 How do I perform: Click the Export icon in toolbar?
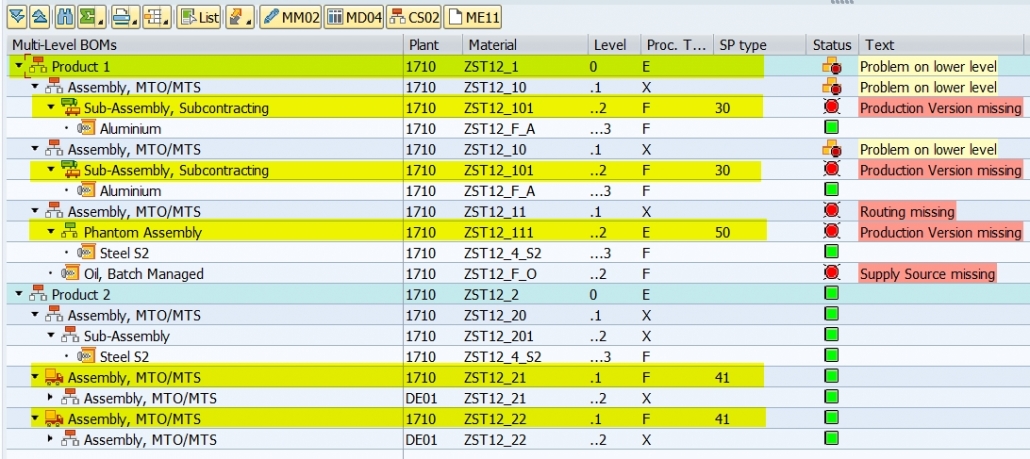pyautogui.click(x=236, y=18)
